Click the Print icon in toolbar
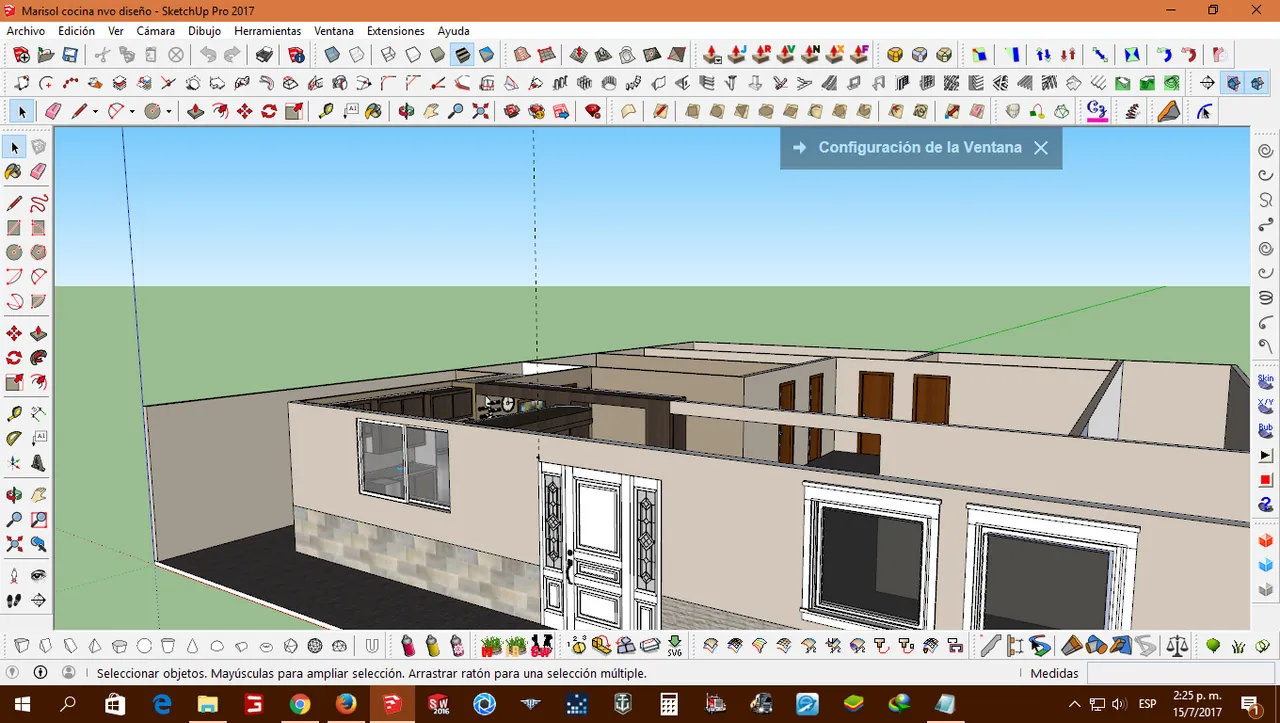 point(264,55)
